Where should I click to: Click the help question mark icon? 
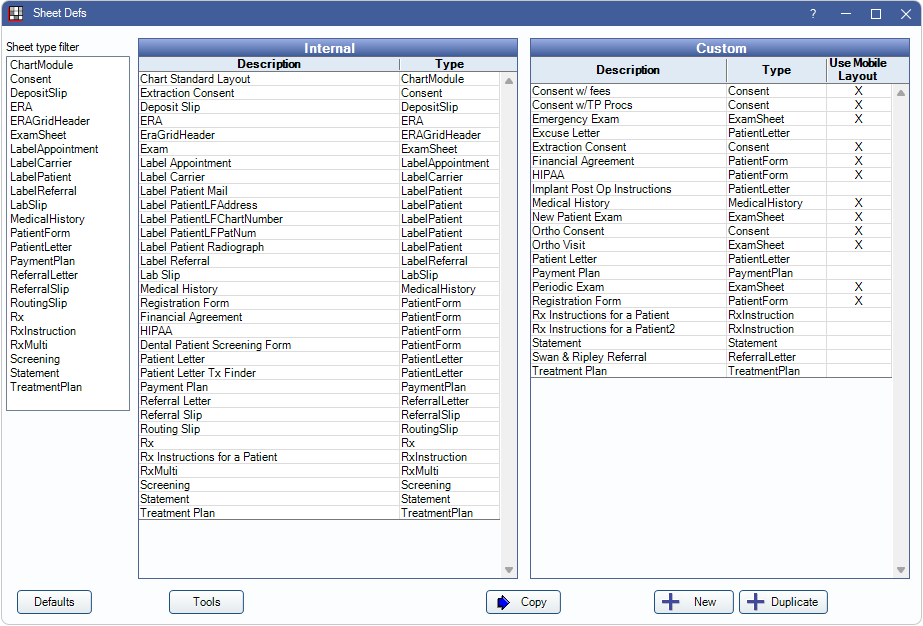click(x=812, y=14)
